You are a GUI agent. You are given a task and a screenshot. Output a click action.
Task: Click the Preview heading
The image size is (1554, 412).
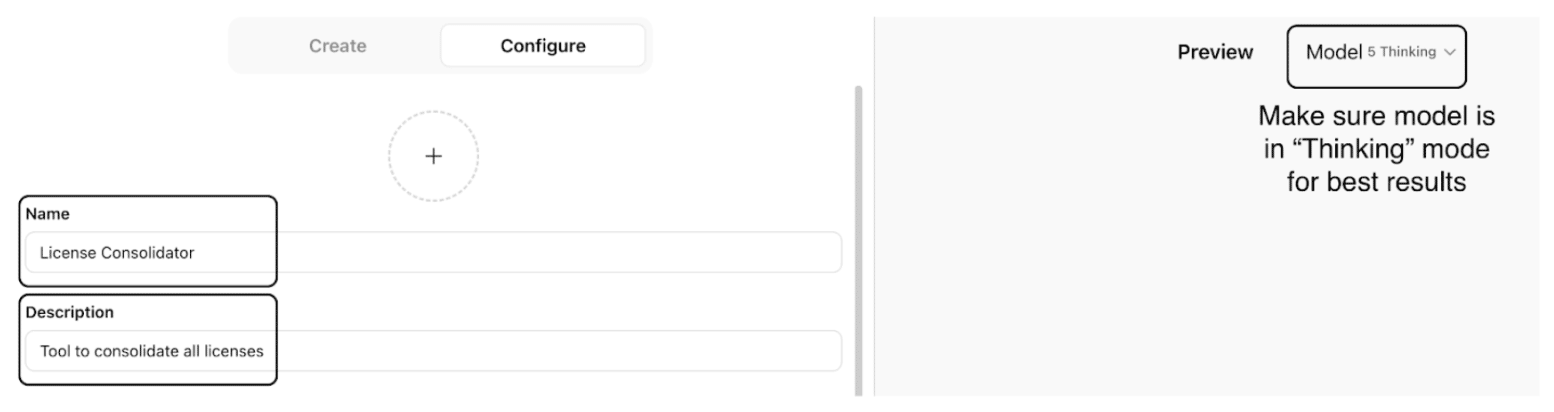[x=1215, y=53]
